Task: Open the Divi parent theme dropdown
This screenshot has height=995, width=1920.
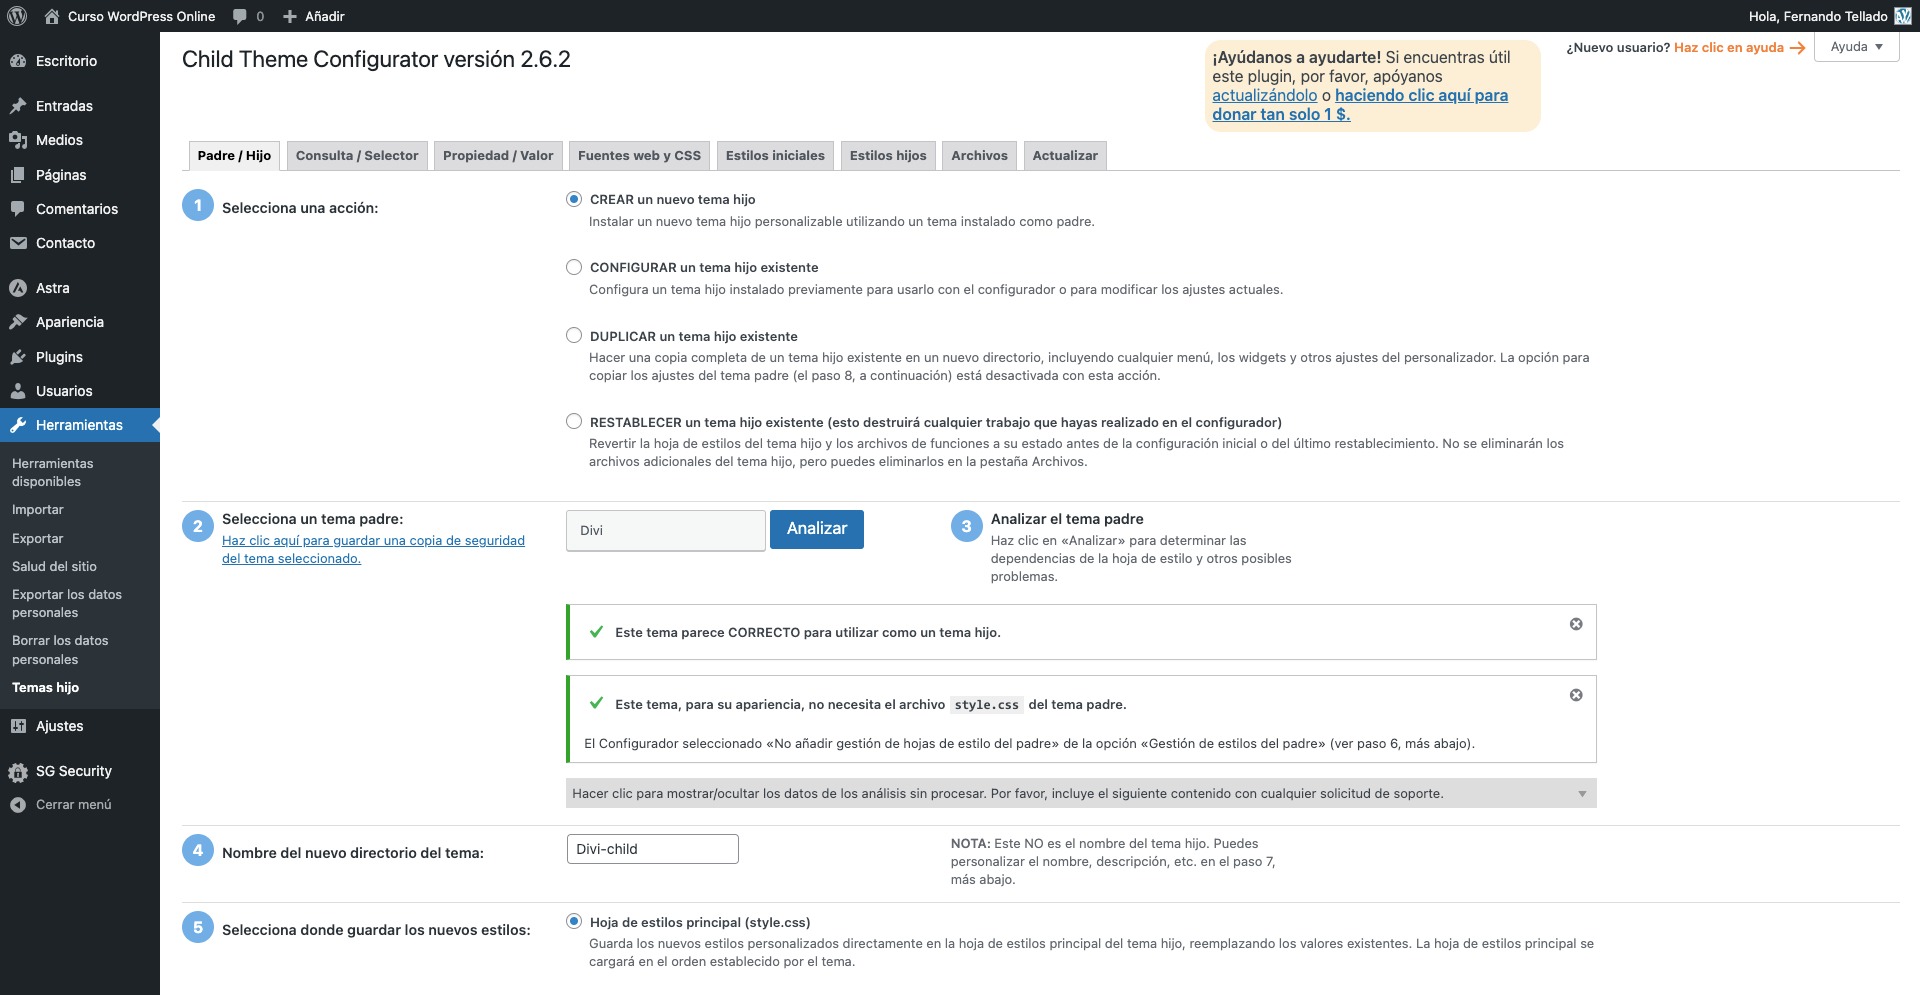Action: (665, 530)
